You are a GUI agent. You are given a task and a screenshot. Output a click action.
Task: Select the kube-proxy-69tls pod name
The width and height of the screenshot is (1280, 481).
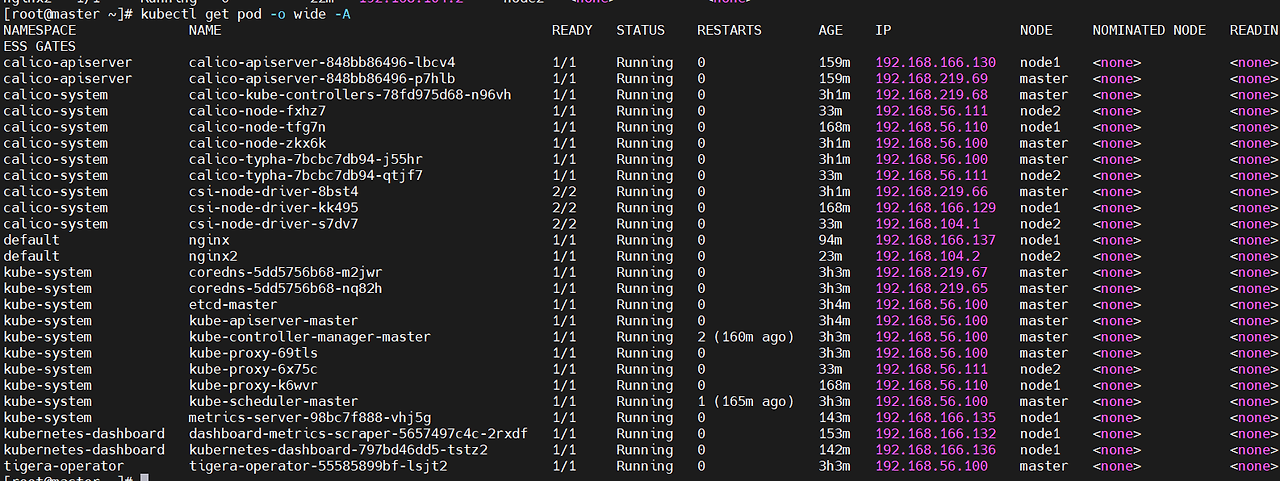(x=253, y=353)
